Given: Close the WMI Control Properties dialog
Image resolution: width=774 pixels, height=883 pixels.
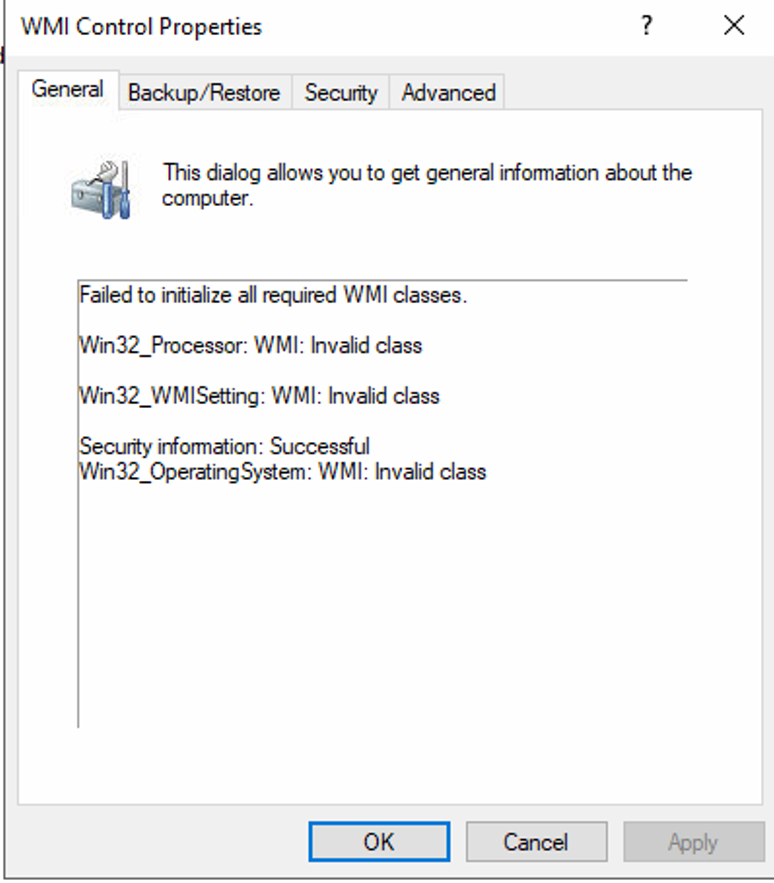Looking at the screenshot, I should point(733,26).
